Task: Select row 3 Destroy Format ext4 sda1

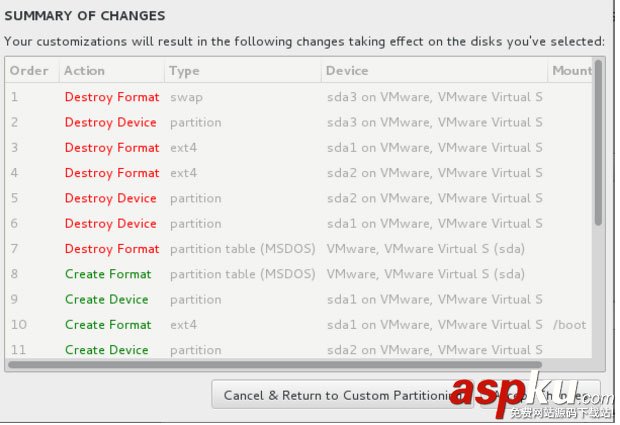Action: coord(111,147)
